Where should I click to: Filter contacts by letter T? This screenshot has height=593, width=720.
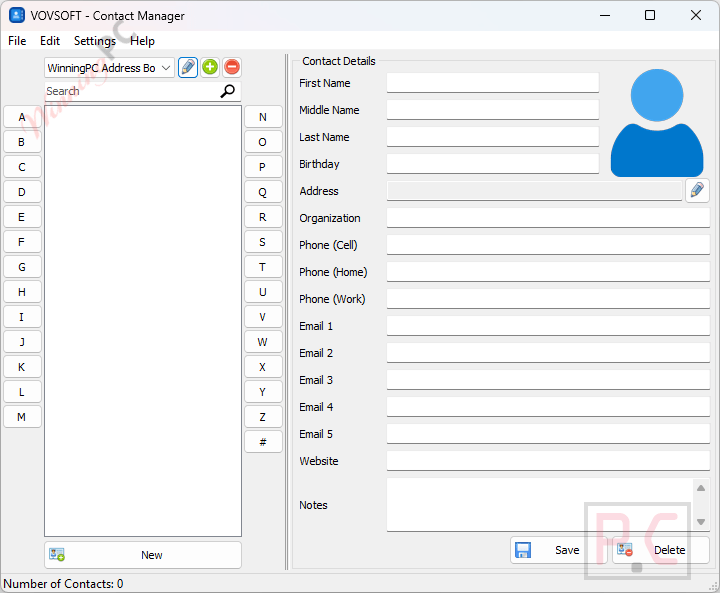coord(263,267)
